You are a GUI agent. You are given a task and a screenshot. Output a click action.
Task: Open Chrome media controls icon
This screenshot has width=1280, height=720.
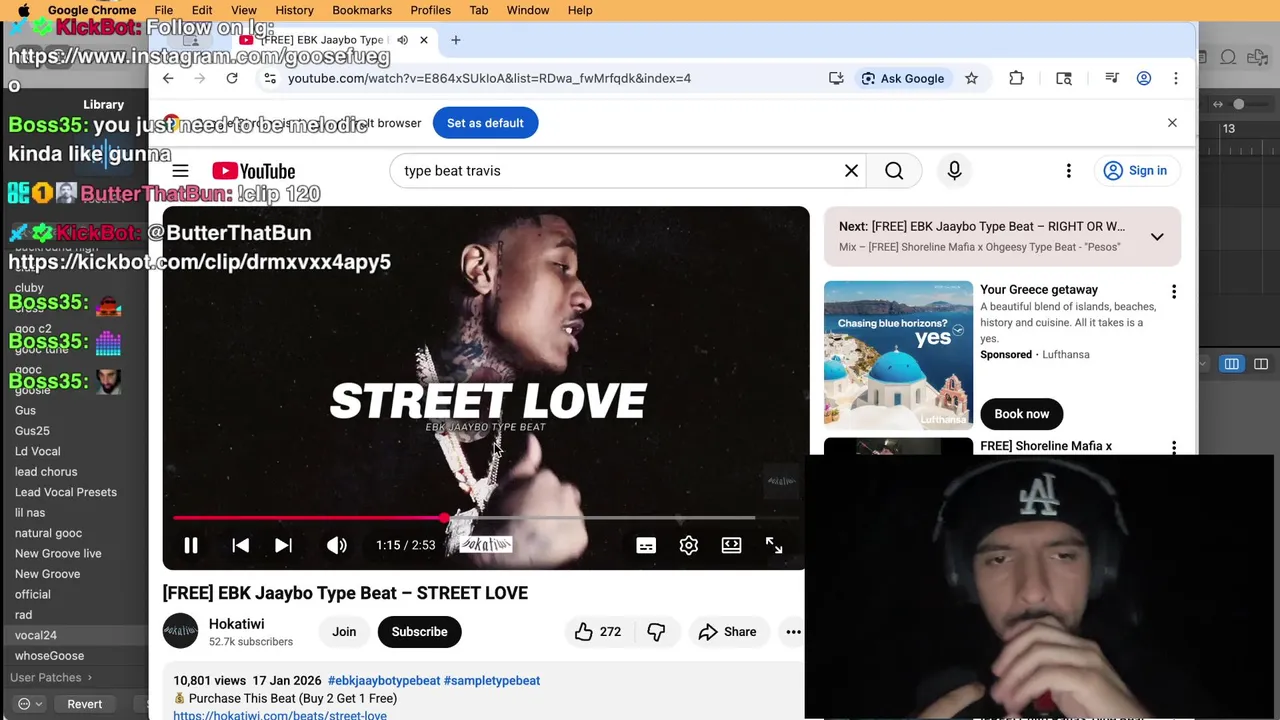1111,78
